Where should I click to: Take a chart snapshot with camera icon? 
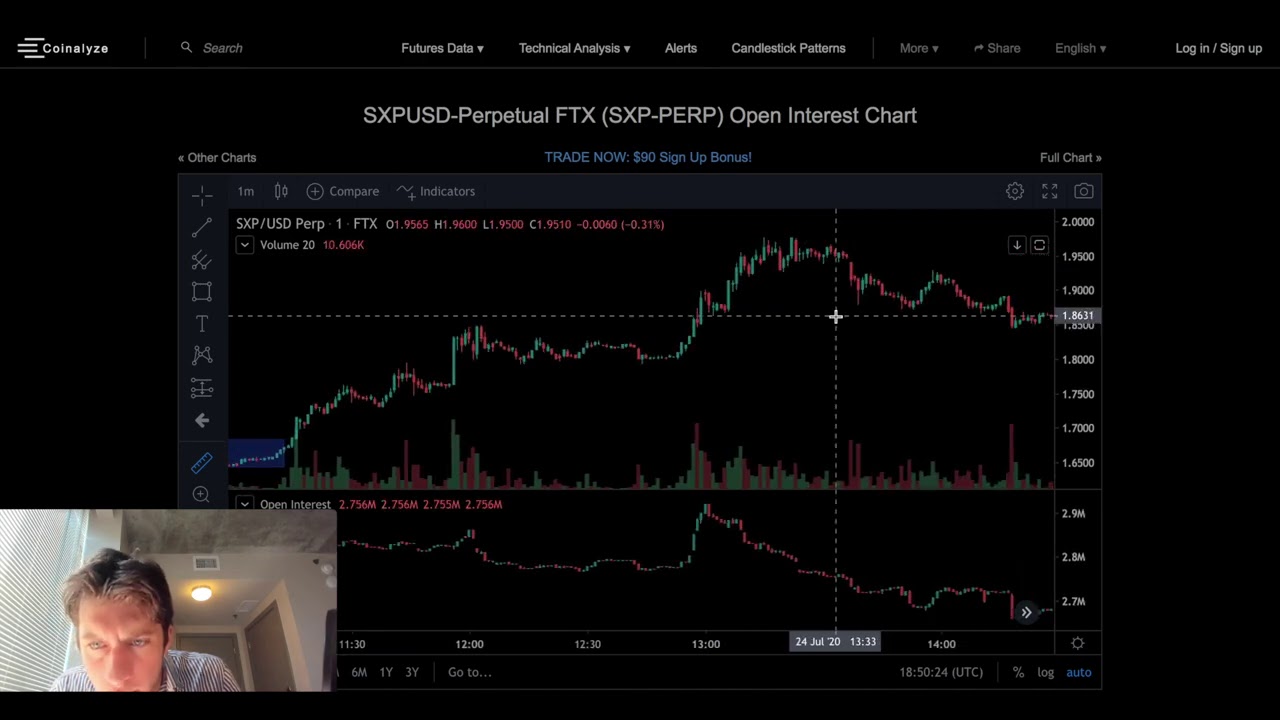click(x=1083, y=191)
